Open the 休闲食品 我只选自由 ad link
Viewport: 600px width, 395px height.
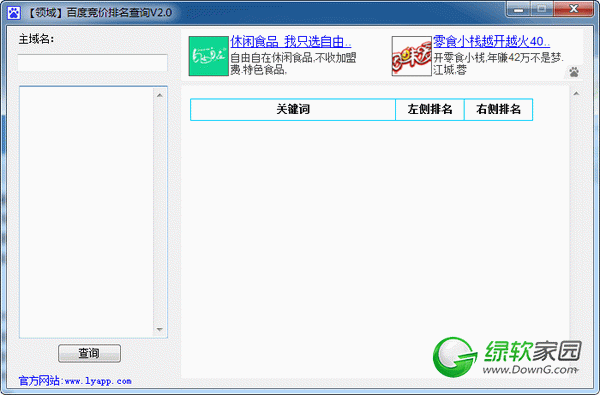[x=290, y=41]
